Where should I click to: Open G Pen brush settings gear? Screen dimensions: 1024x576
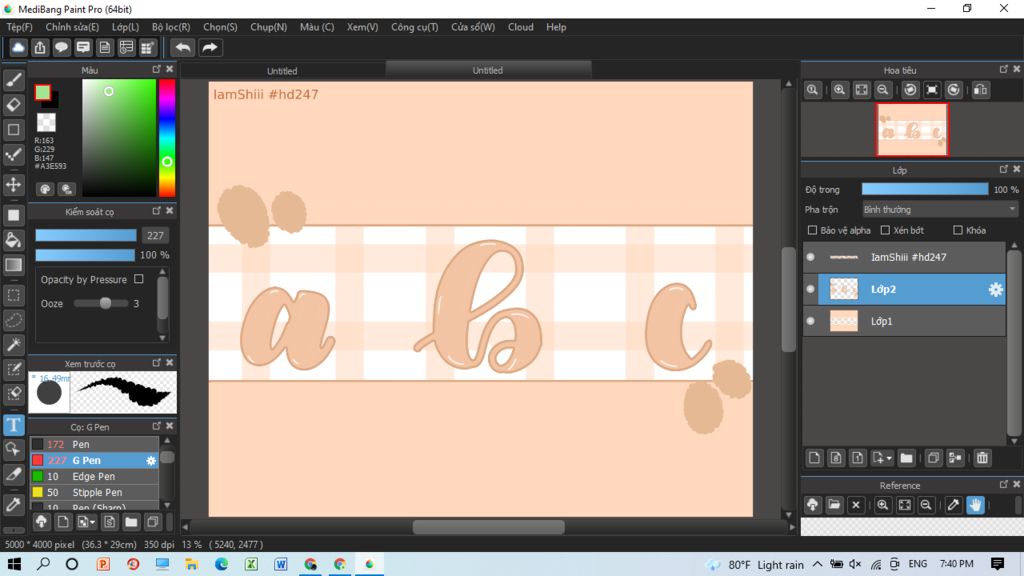coord(151,460)
